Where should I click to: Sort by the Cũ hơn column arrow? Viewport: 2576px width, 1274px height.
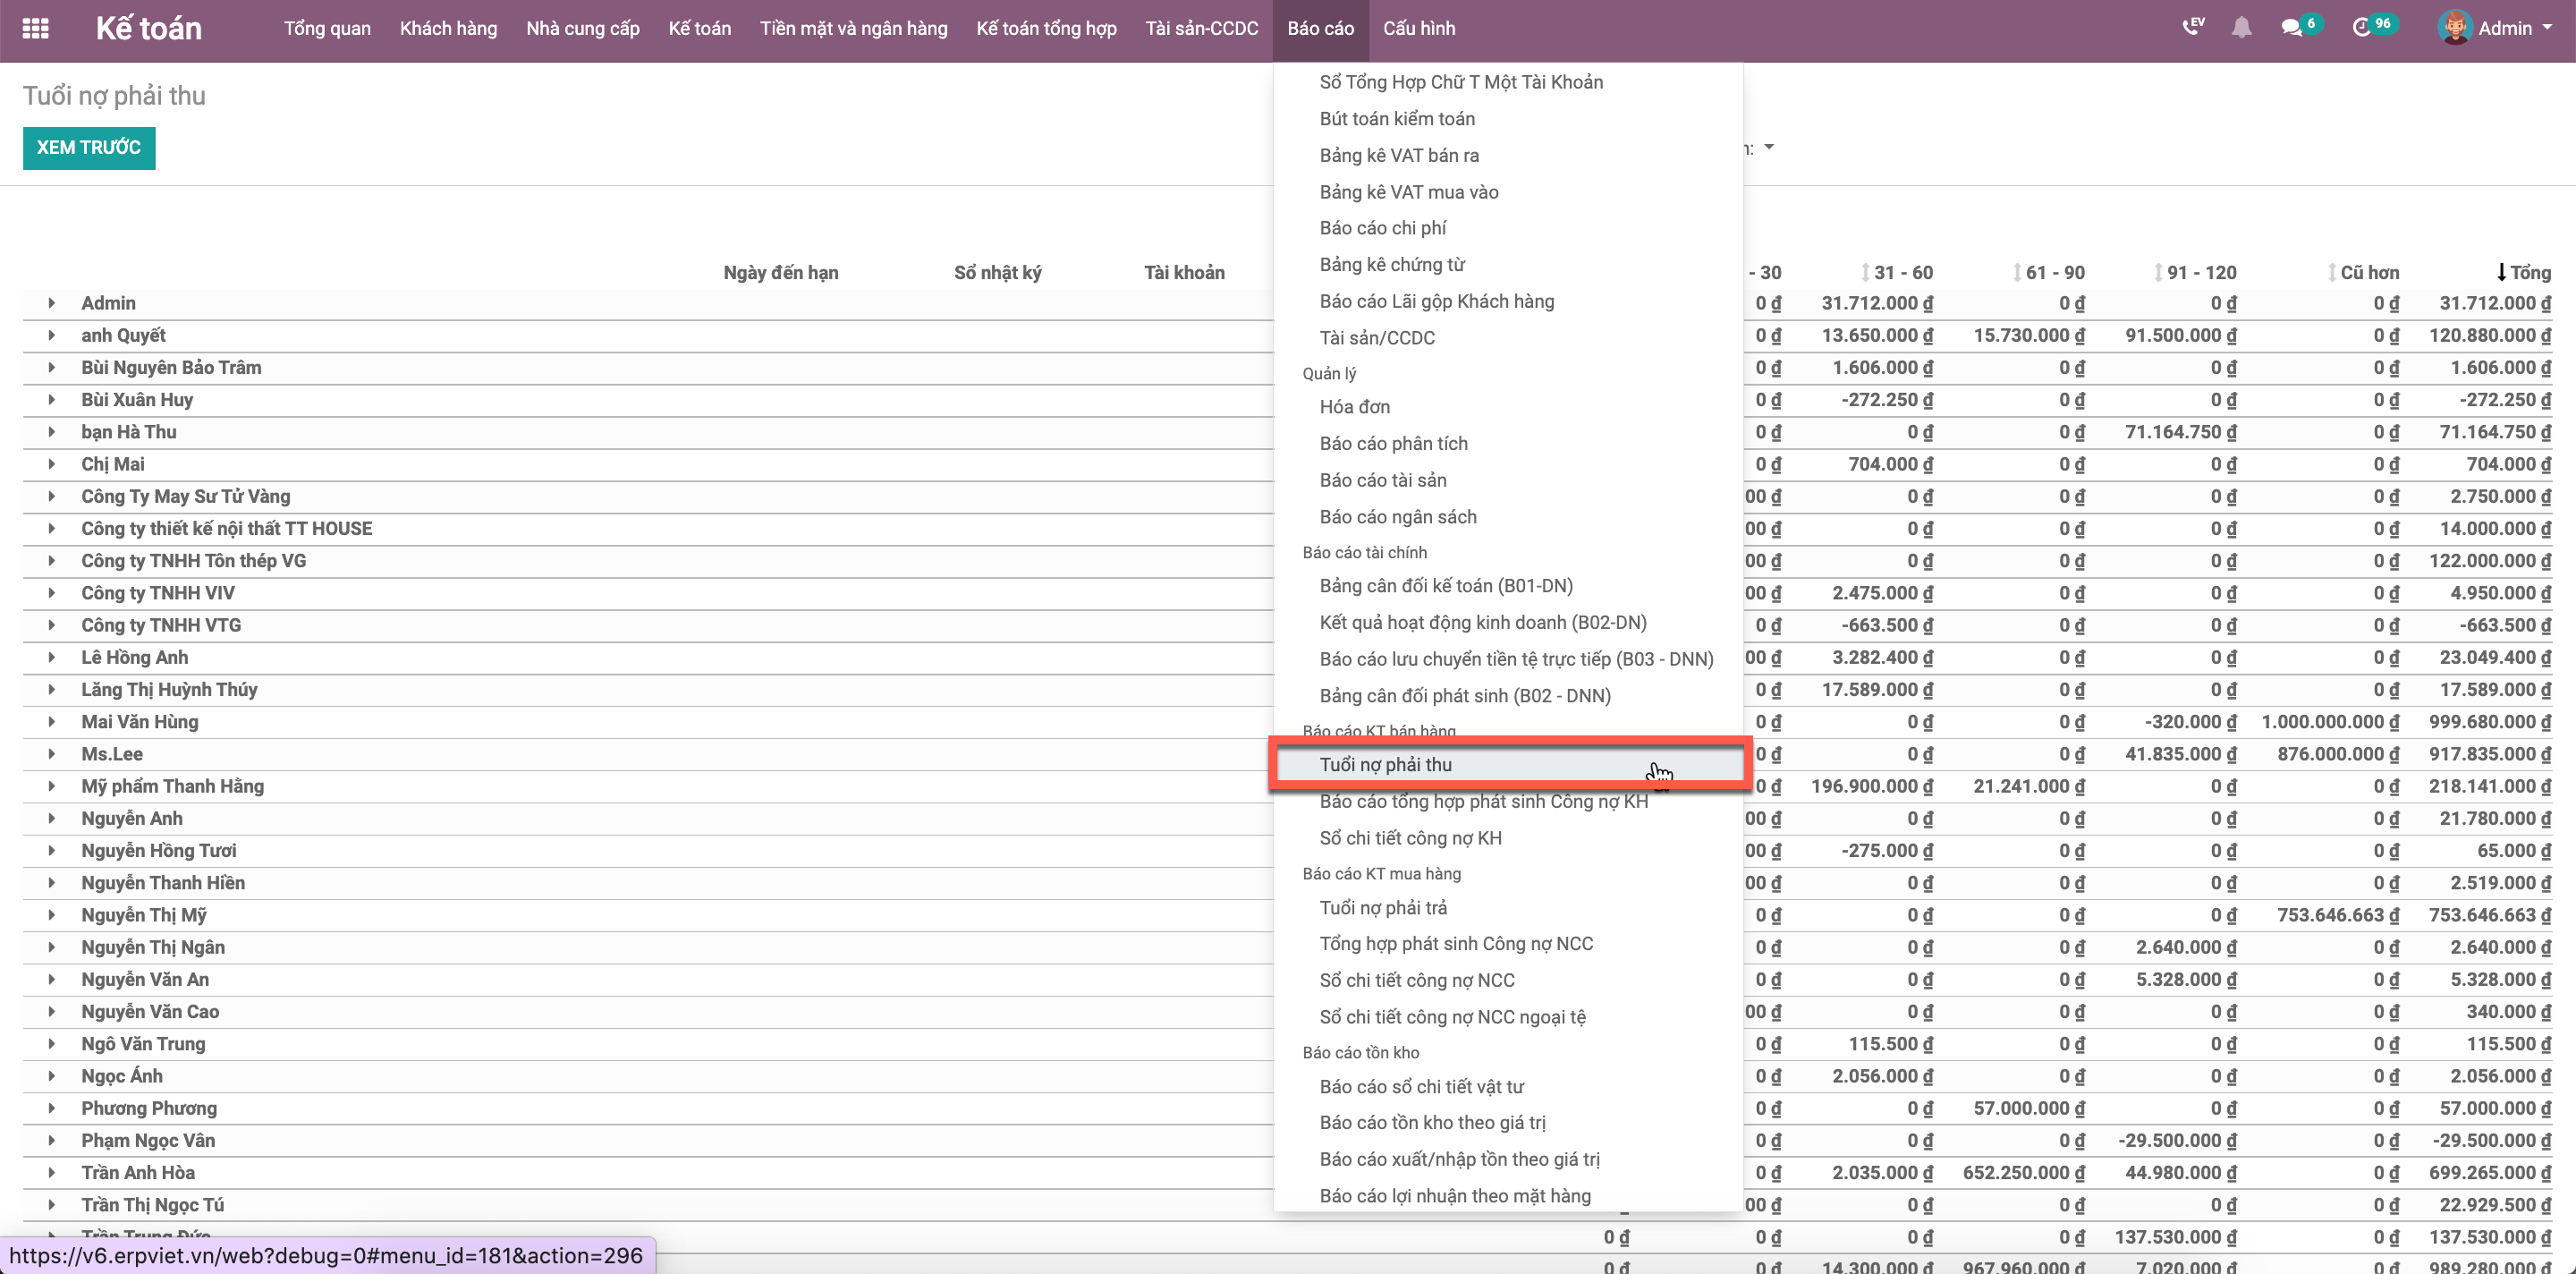[2331, 272]
